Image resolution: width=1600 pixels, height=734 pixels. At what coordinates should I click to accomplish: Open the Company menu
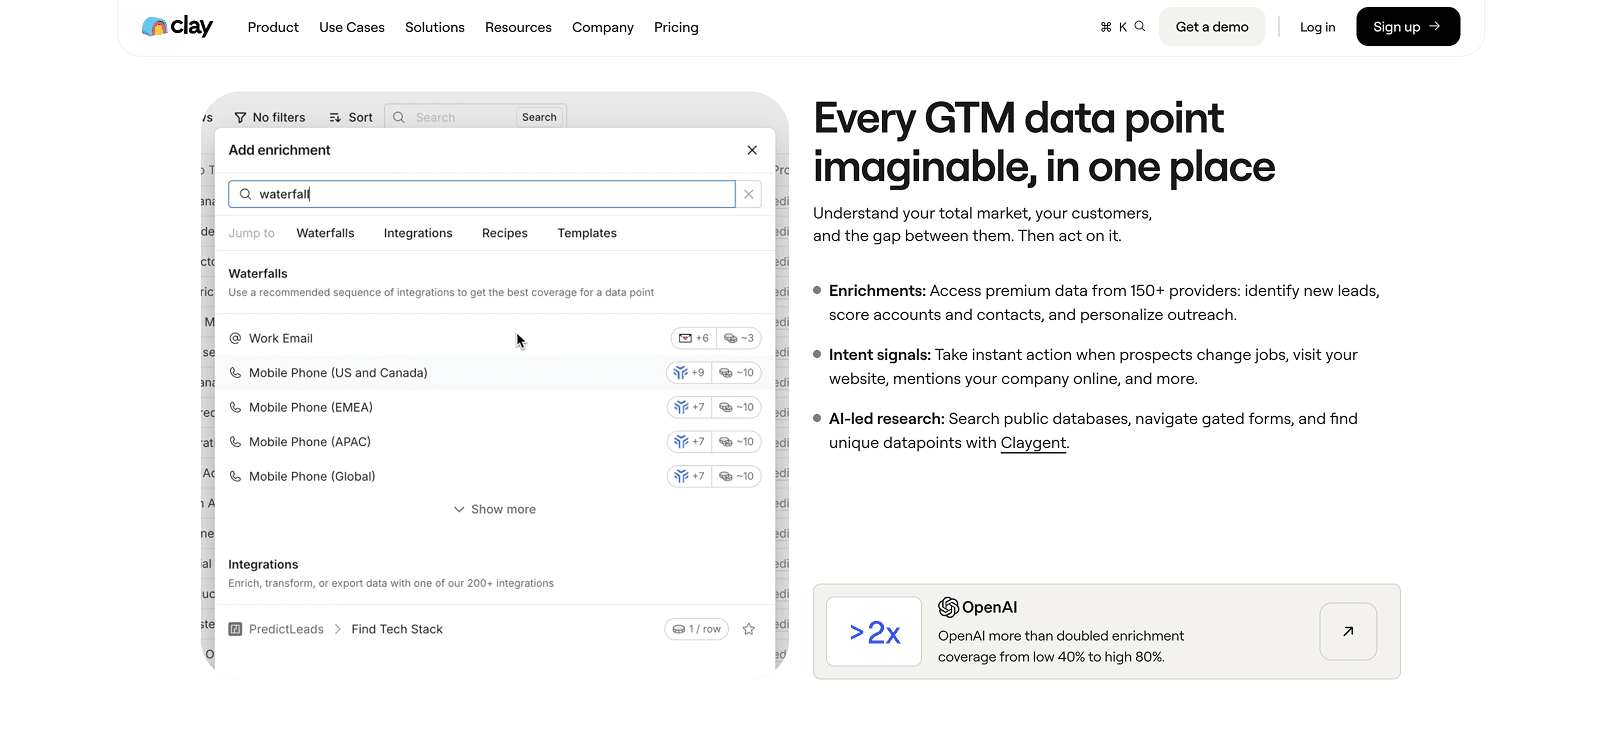pyautogui.click(x=603, y=27)
